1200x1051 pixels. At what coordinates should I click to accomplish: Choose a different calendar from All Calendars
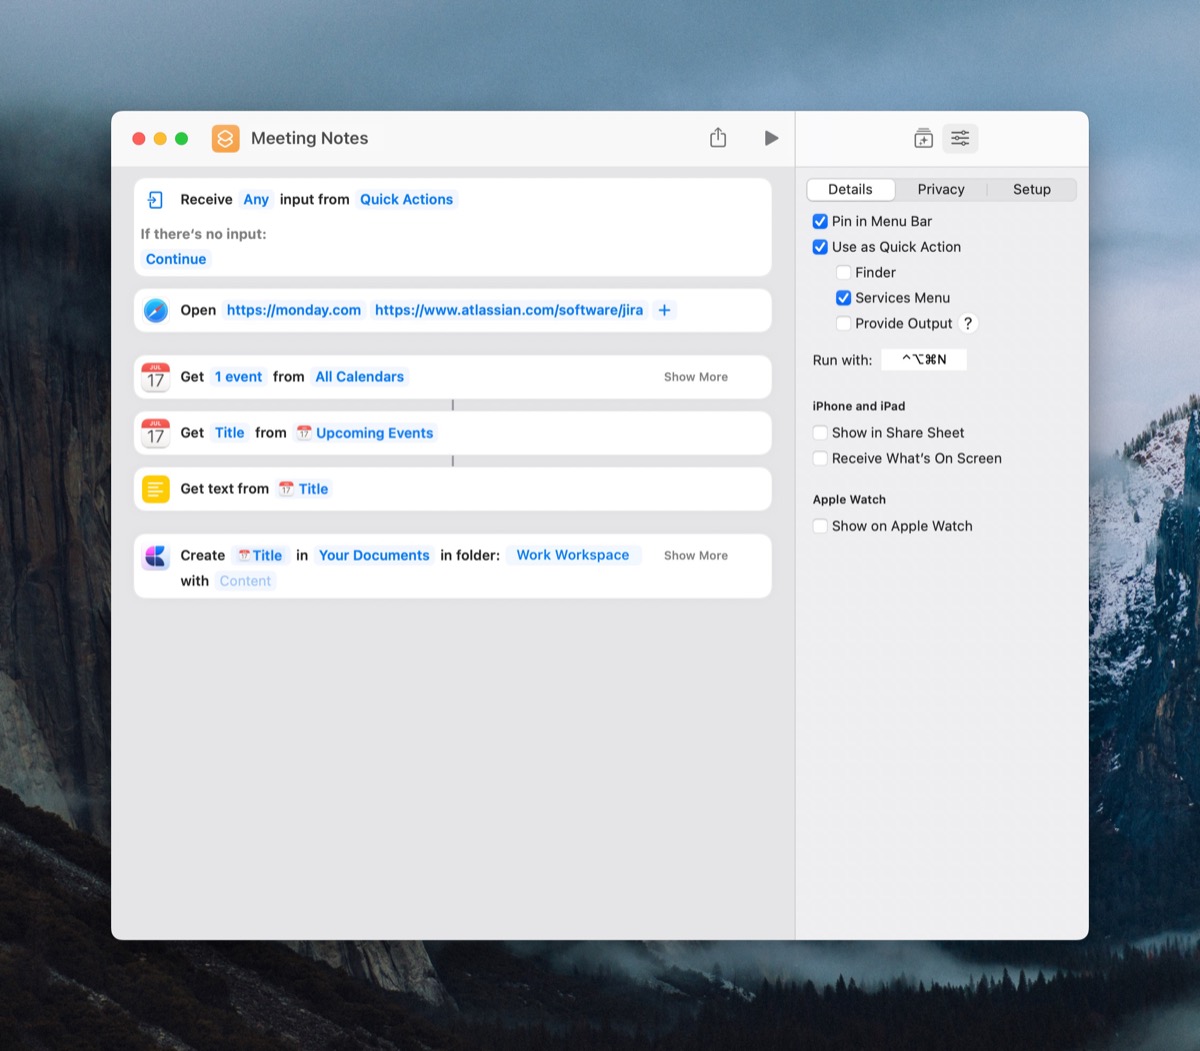coord(360,377)
